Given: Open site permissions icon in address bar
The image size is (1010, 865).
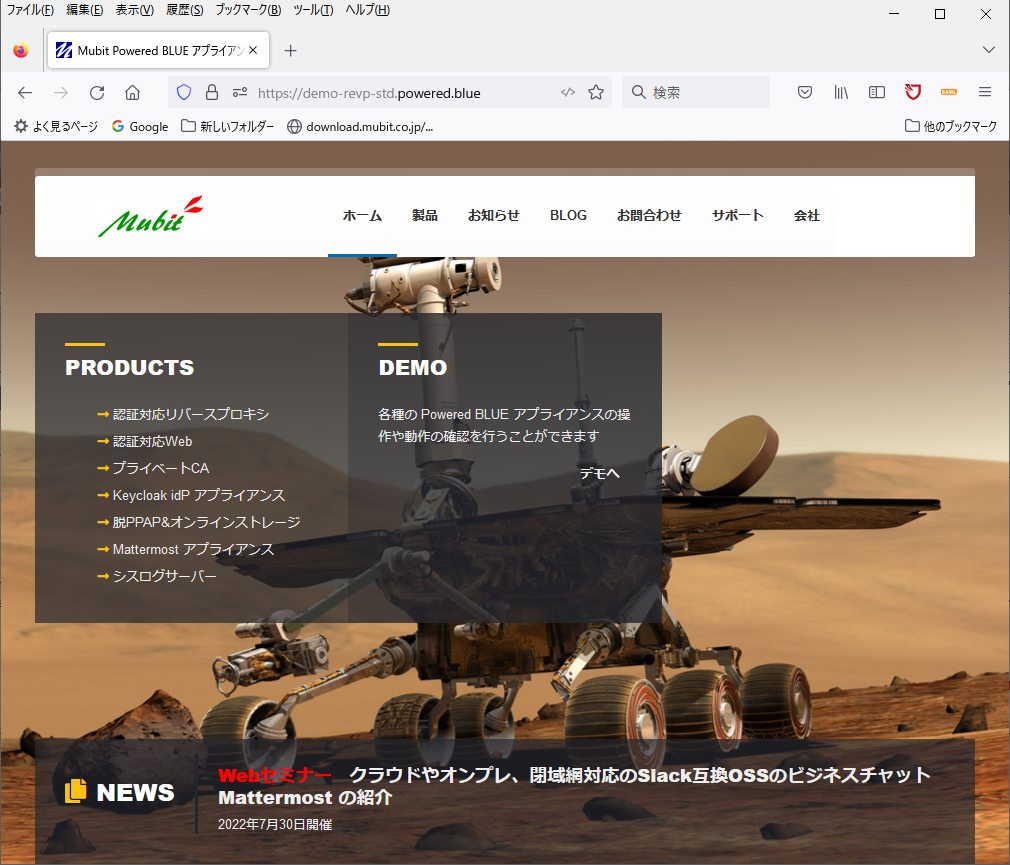Looking at the screenshot, I should click(240, 93).
